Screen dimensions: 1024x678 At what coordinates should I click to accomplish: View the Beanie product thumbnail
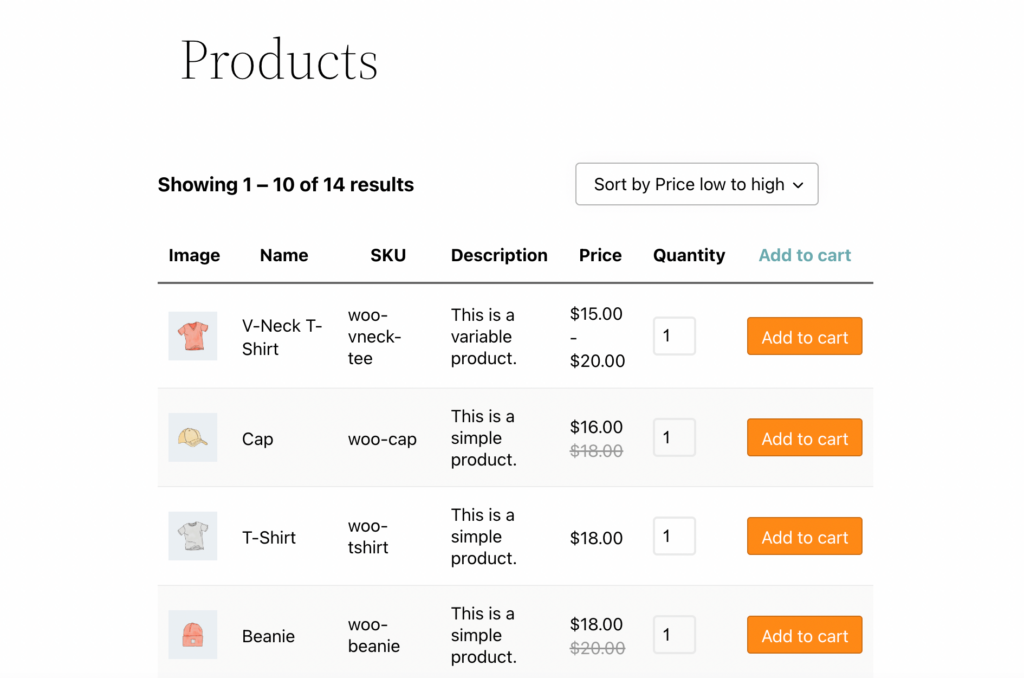(192, 635)
